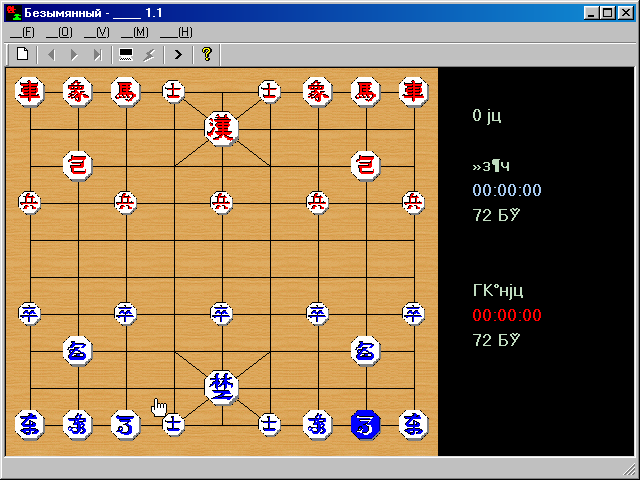Select the red Han general piece
Screen dimensions: 640x480
tap(222, 129)
